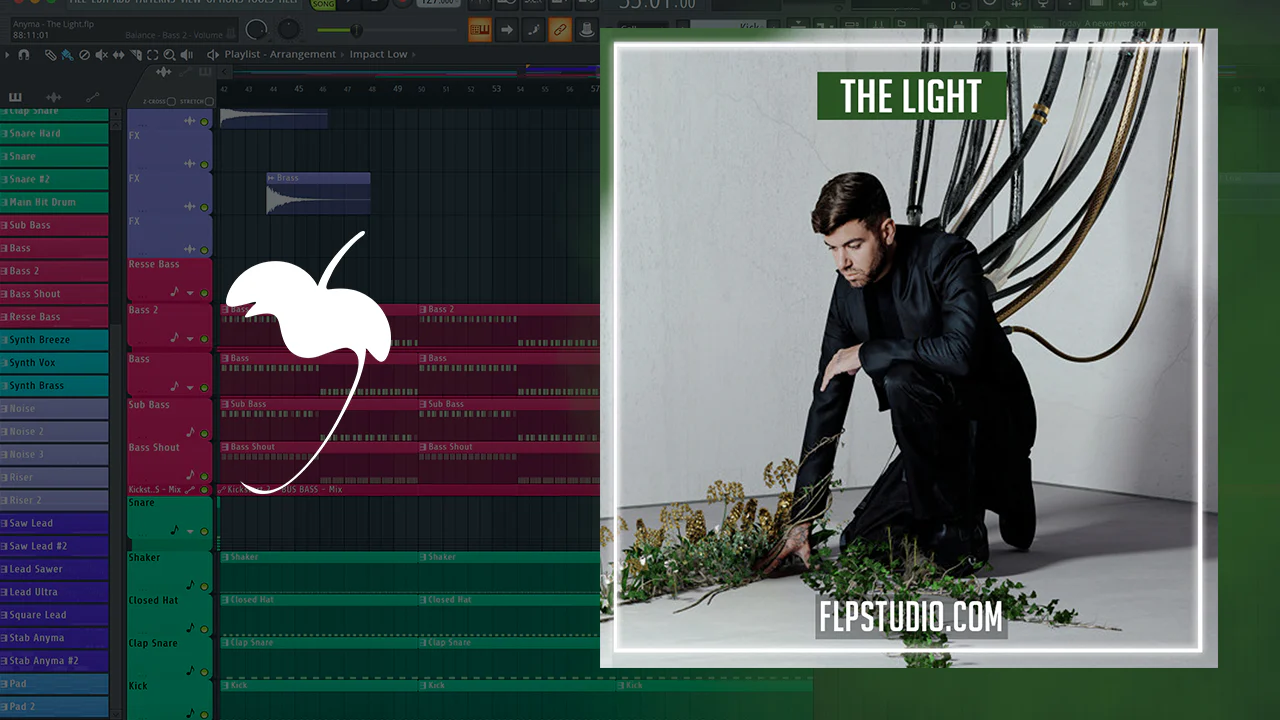Select Square Lead in the picker list
Screen dimensions: 1280x720
point(54,615)
